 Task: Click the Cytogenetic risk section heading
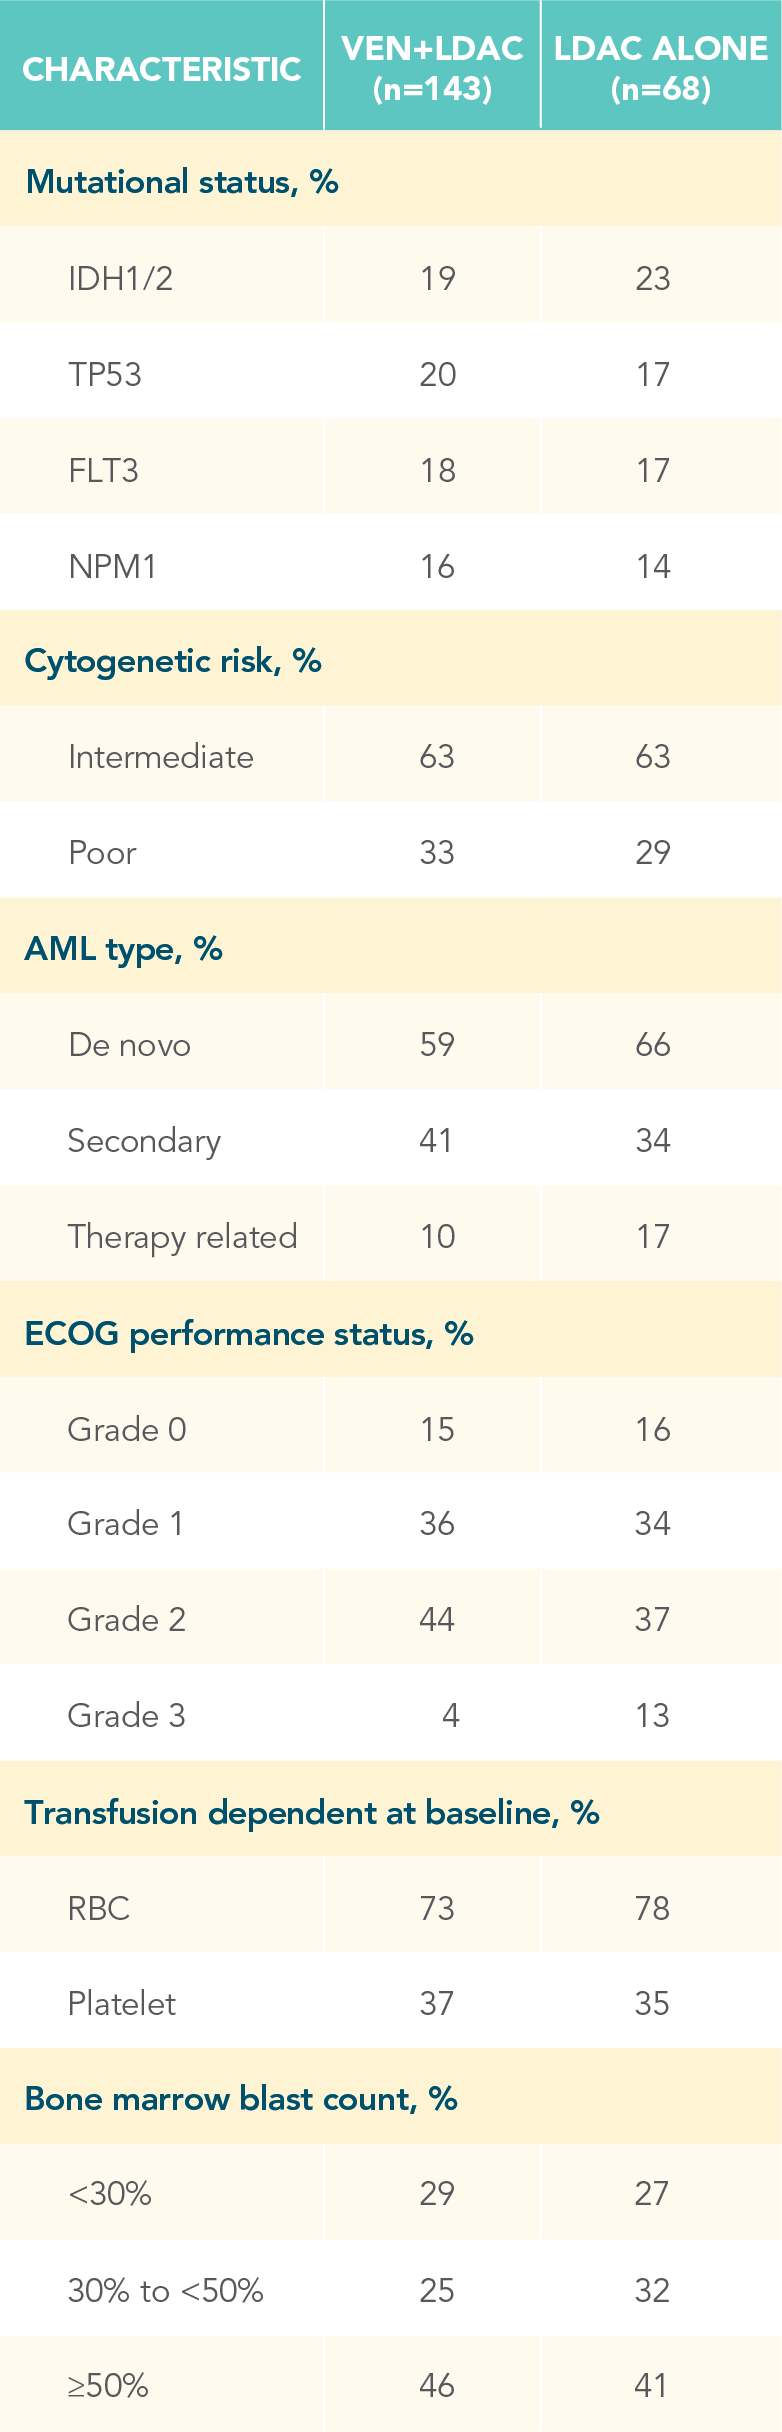(173, 661)
